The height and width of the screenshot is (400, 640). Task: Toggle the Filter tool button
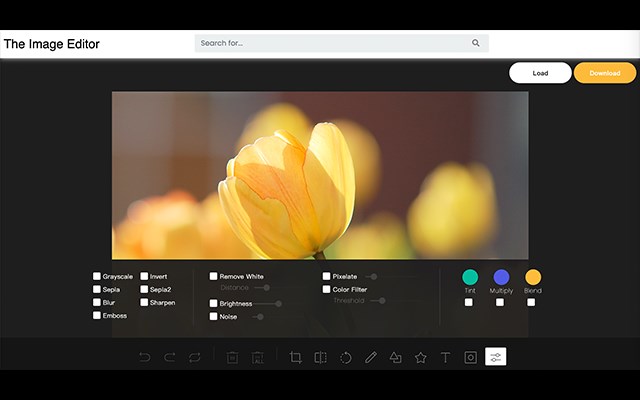[x=496, y=357]
